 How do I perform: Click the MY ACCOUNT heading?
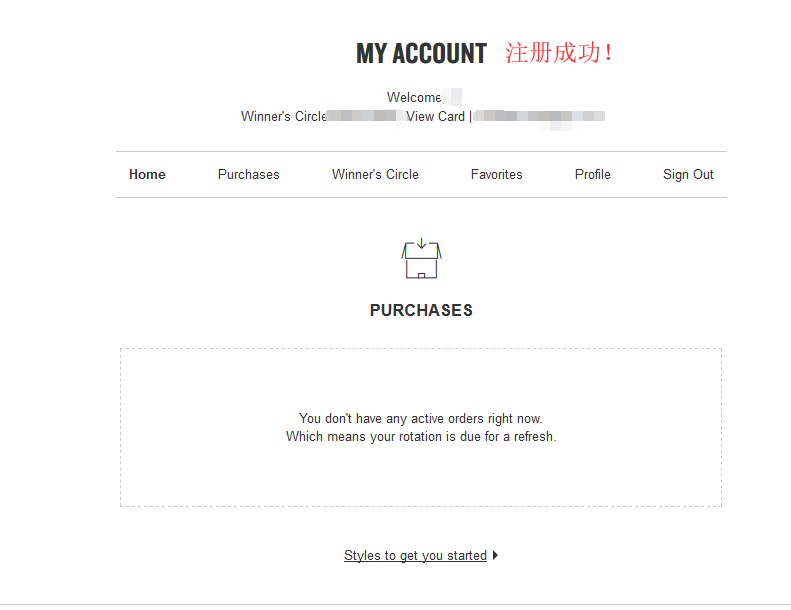(421, 54)
